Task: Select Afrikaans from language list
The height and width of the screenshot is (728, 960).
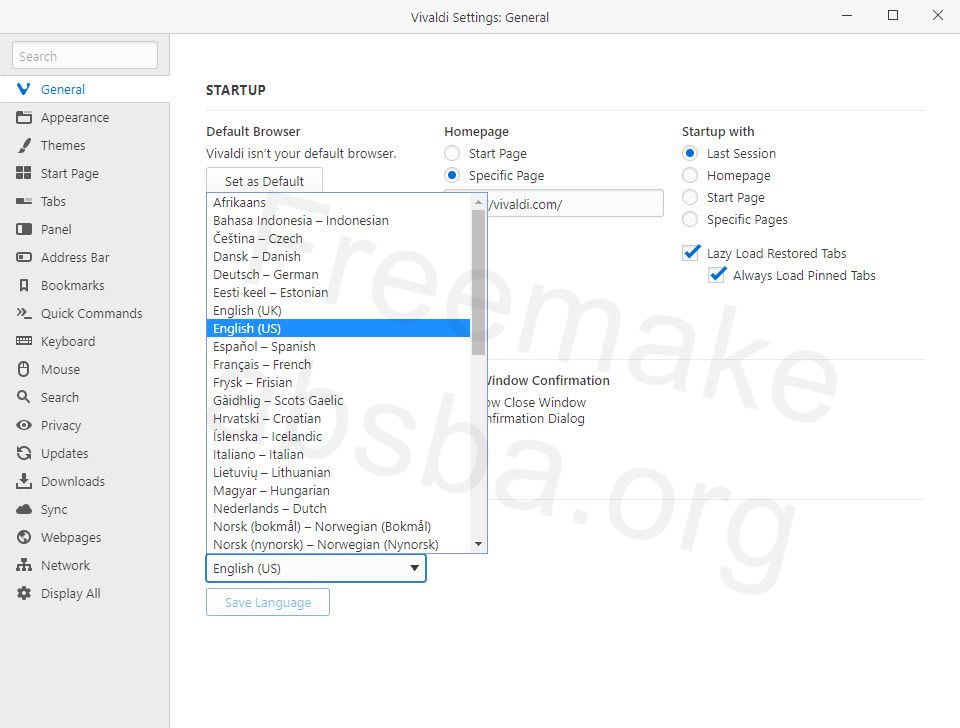Action: (339, 203)
